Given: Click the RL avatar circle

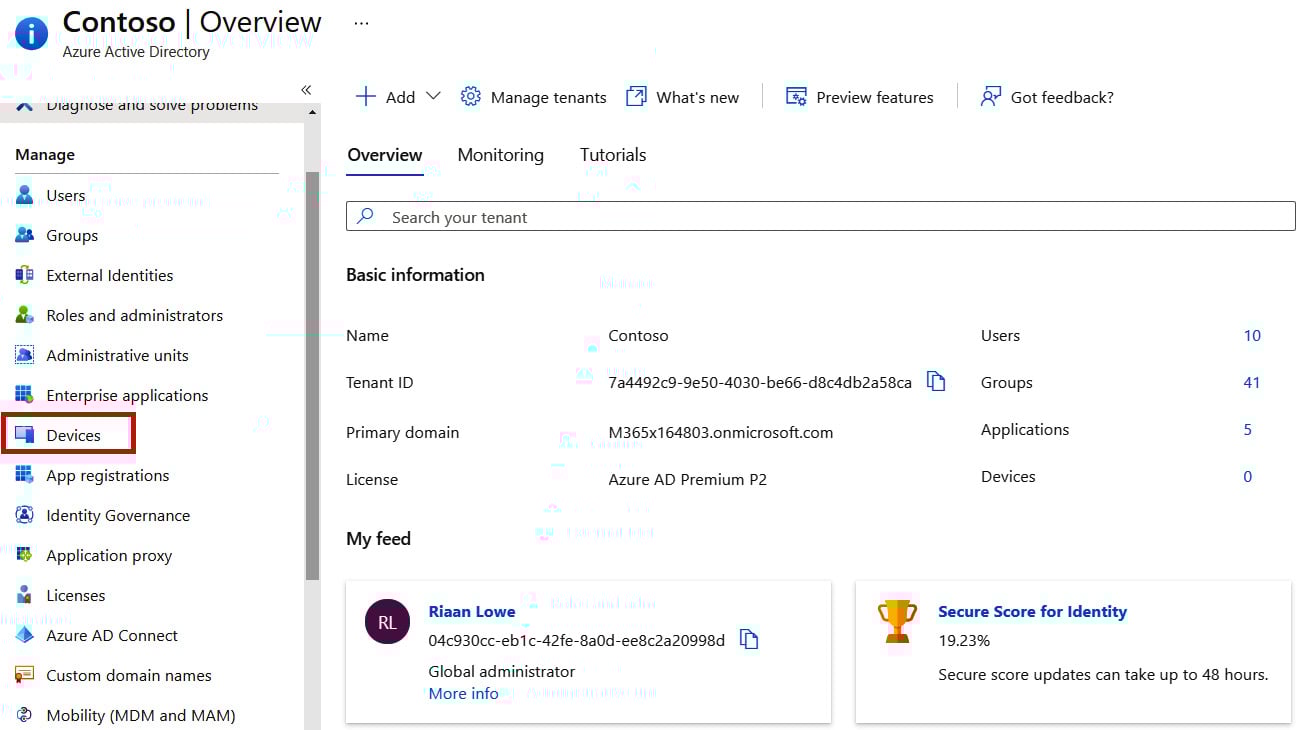Looking at the screenshot, I should 388,622.
